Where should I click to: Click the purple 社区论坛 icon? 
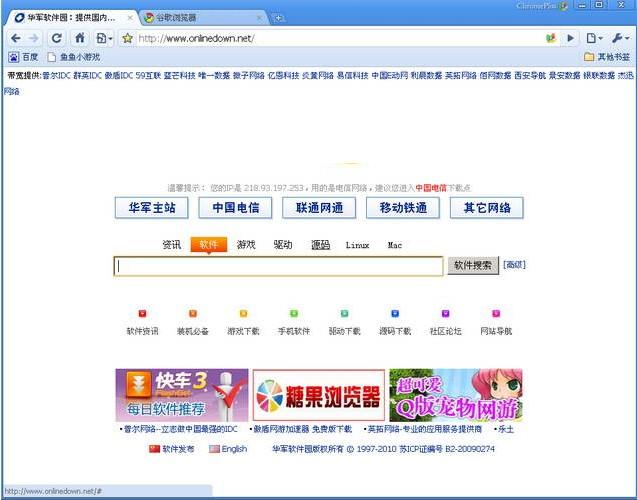[x=446, y=314]
